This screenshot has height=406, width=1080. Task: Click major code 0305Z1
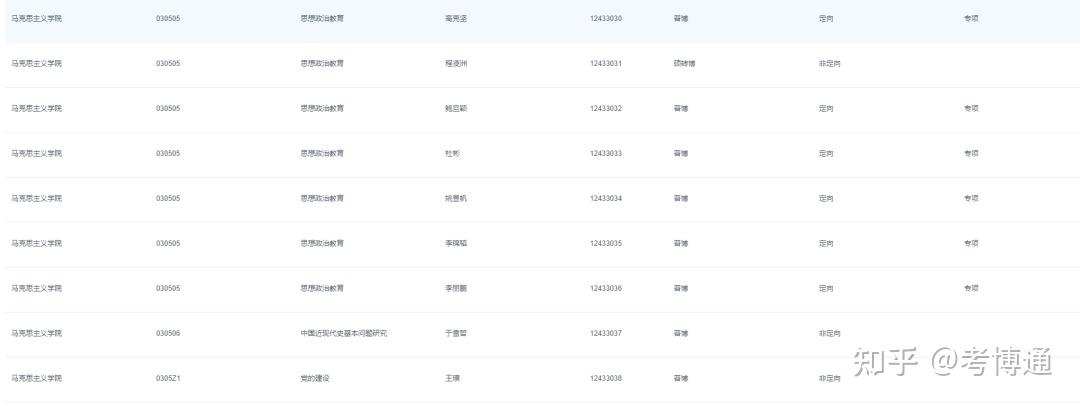coord(168,379)
